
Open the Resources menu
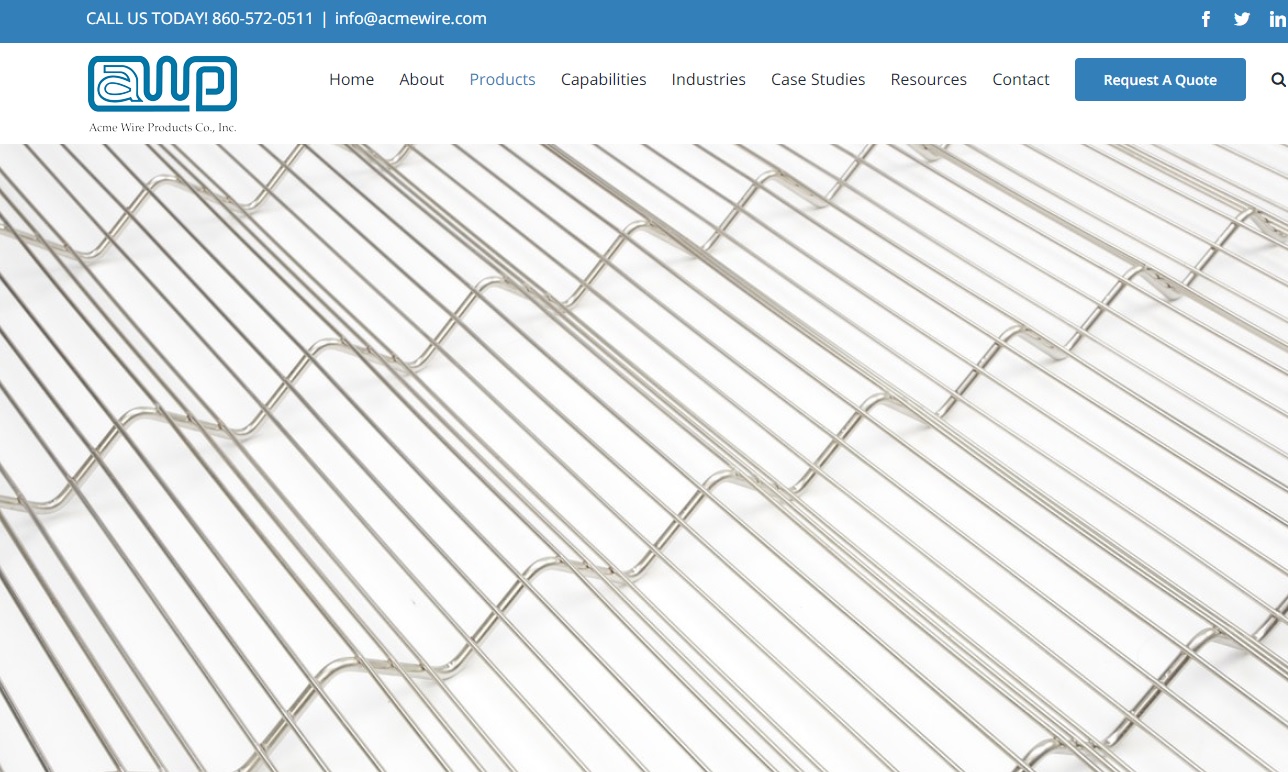pyautogui.click(x=928, y=79)
